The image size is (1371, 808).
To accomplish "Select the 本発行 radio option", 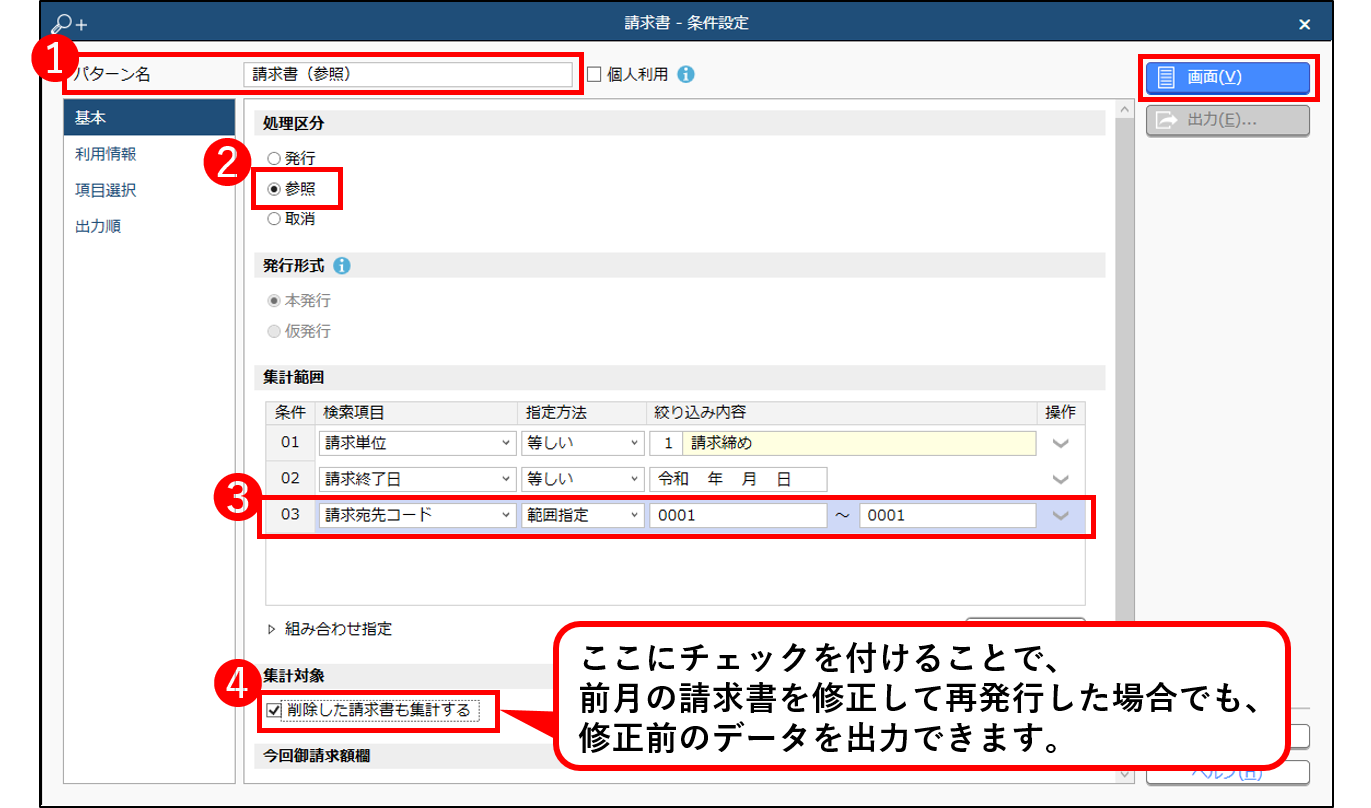I will click(x=274, y=300).
